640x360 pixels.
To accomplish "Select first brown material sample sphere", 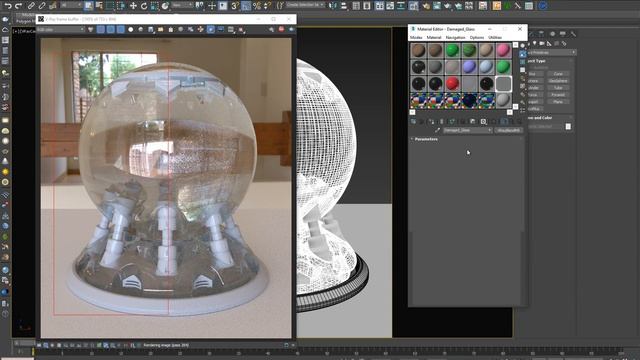I will pos(418,50).
